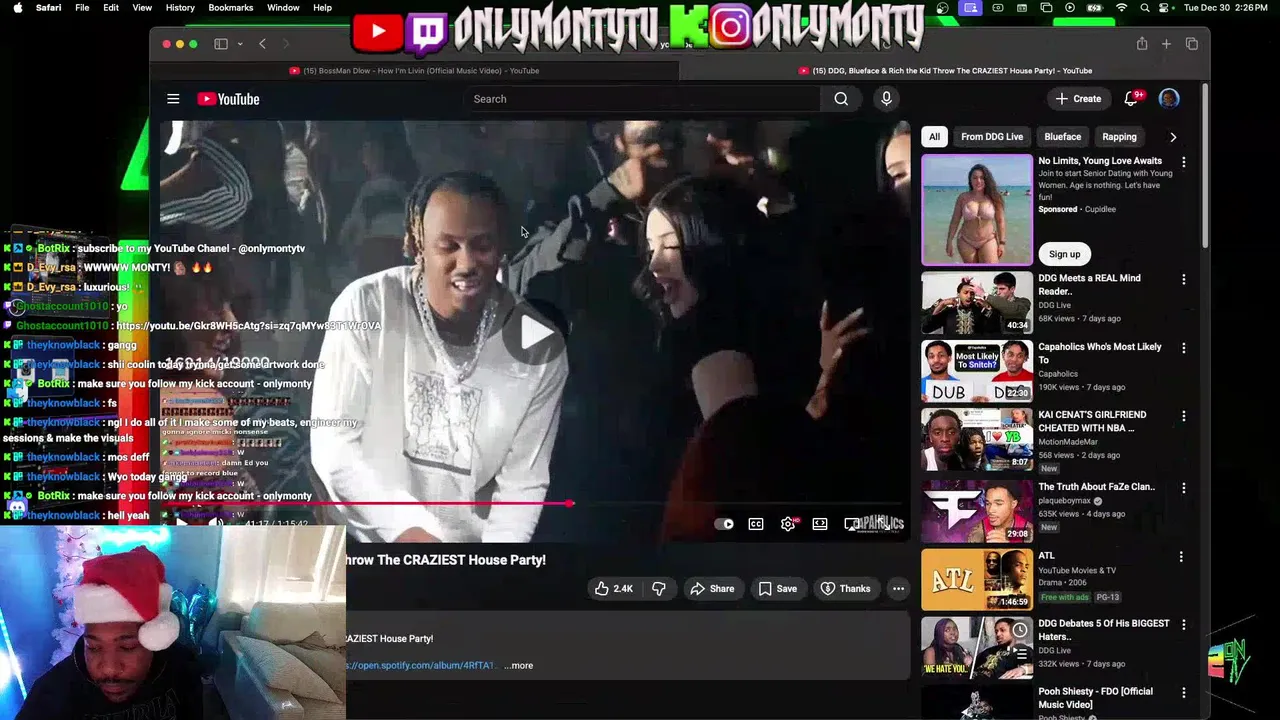The height and width of the screenshot is (720, 1280).
Task: Open DDG Debates 5 Of His BIGGEST Haters
Action: [x=977, y=647]
